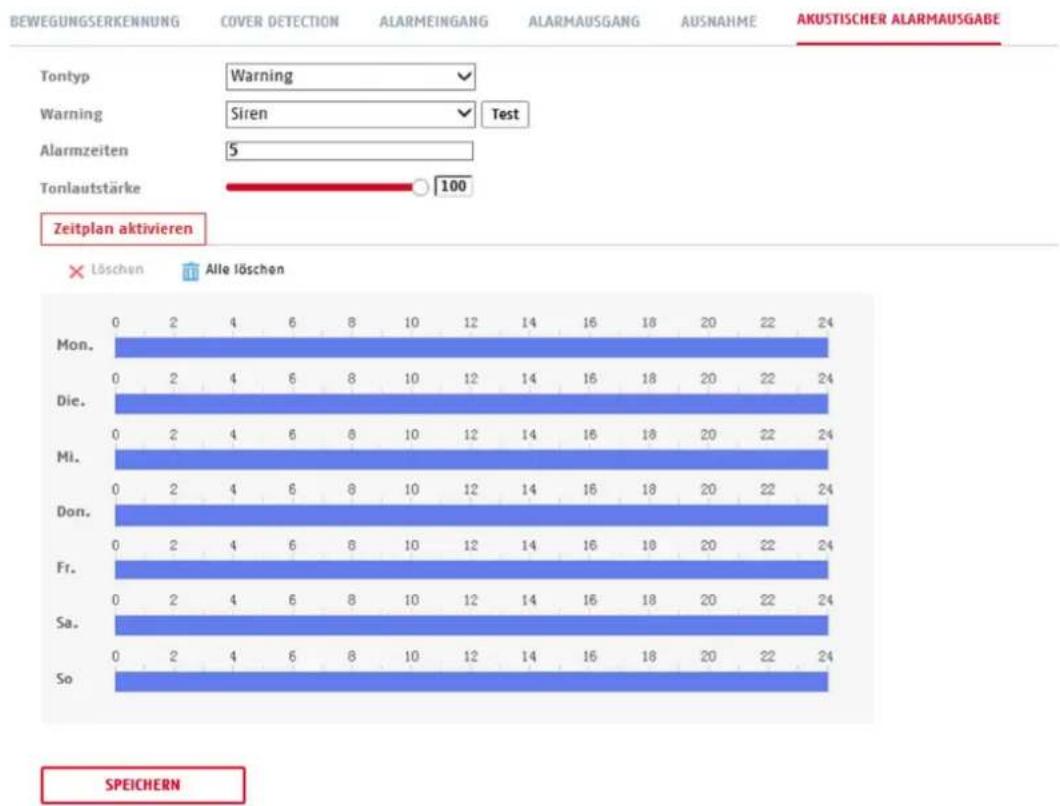1060x806 pixels.
Task: Save settings with the Speichern button
Action: (143, 785)
